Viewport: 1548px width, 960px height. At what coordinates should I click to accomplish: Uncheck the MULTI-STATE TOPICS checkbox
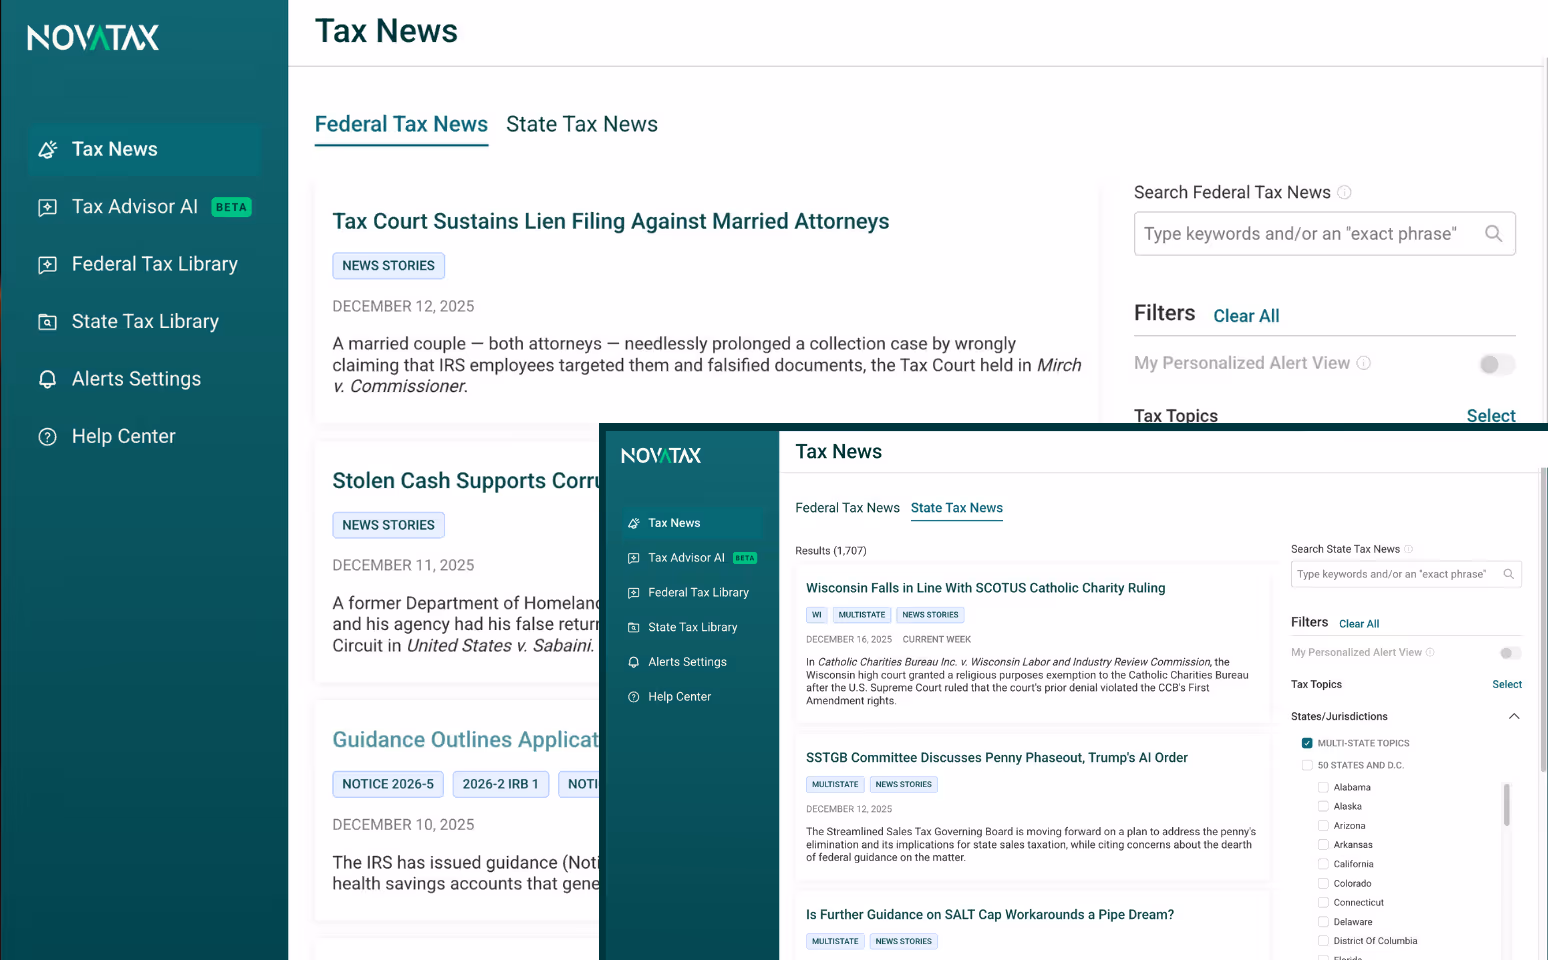(1307, 743)
